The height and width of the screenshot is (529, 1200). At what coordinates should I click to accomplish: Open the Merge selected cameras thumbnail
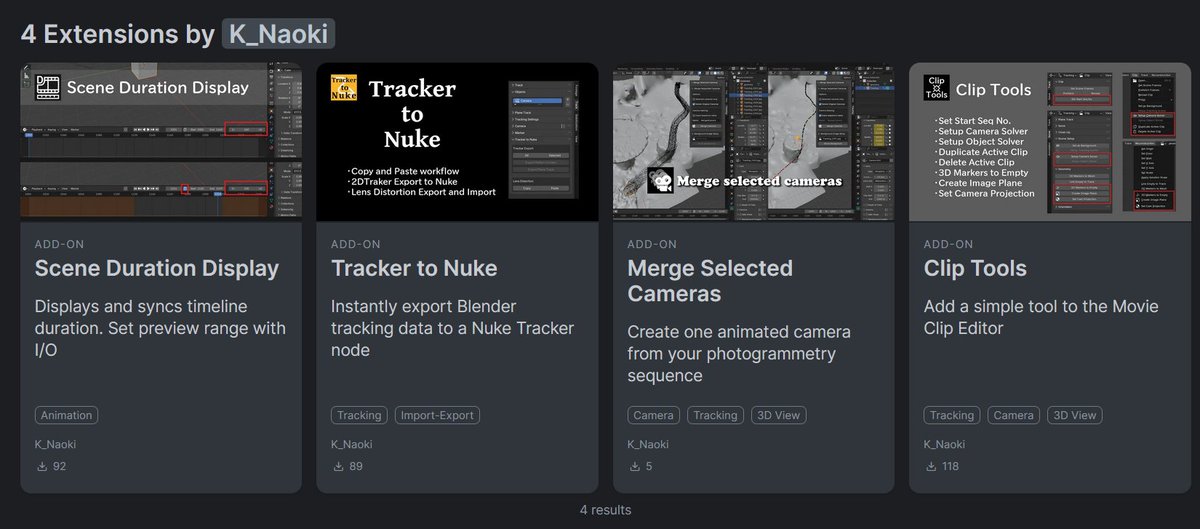tap(753, 141)
